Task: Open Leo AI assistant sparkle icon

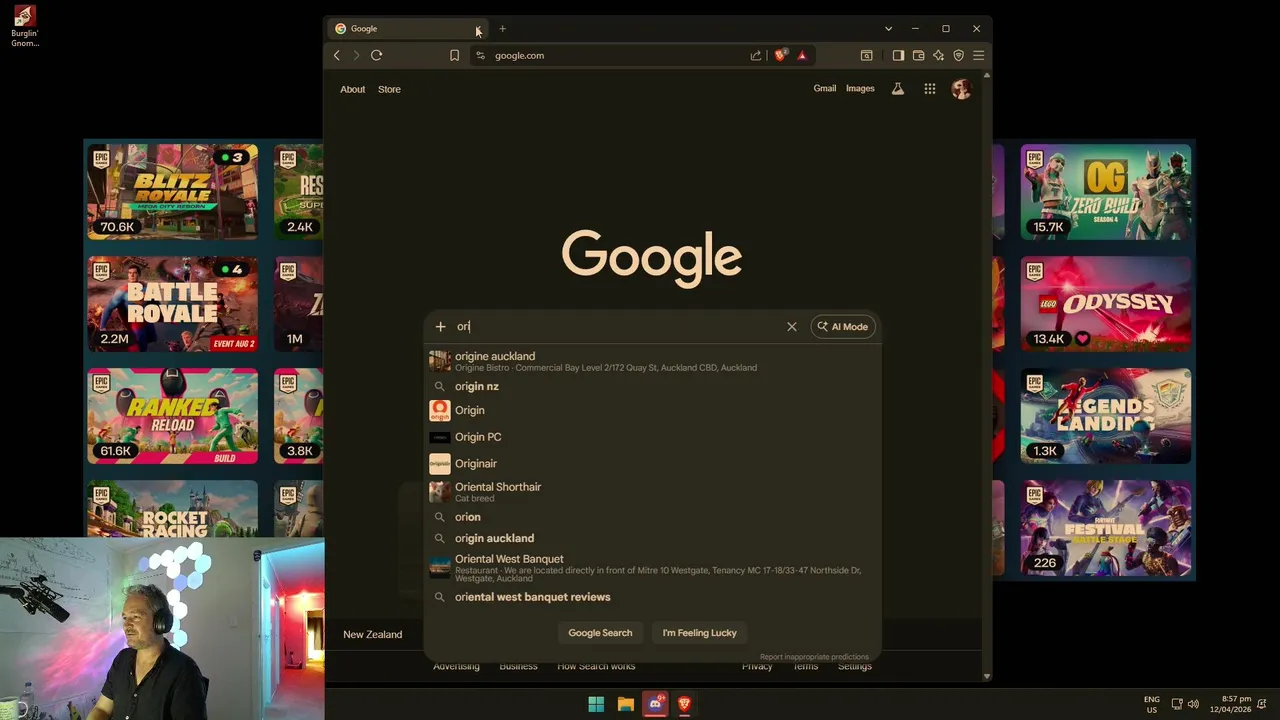Action: tap(938, 55)
